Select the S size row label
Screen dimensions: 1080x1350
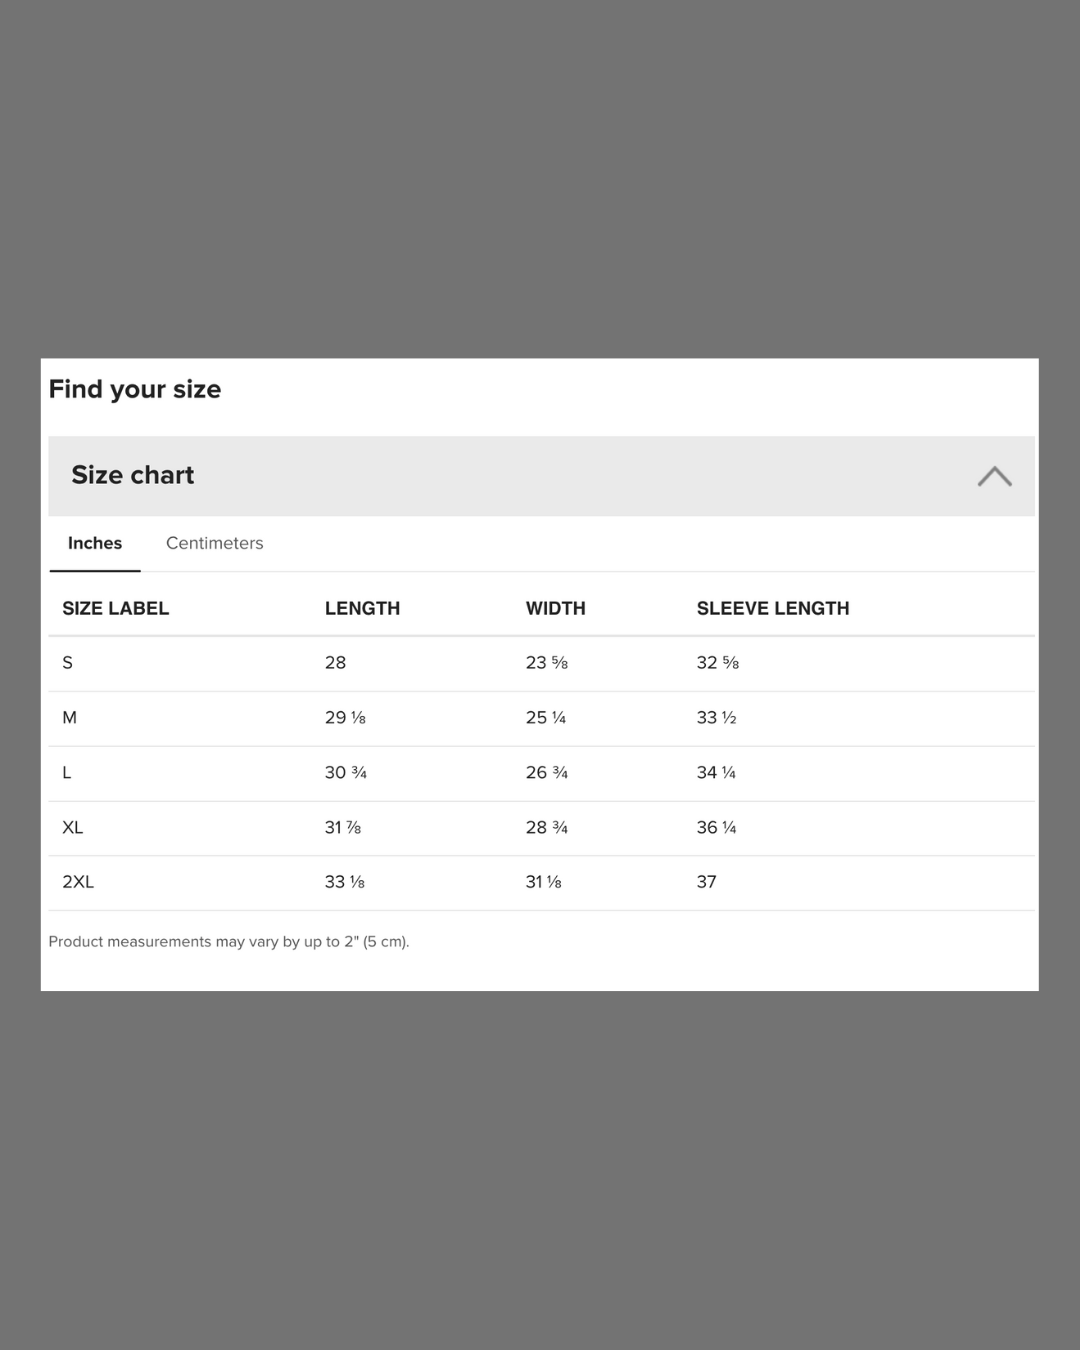coord(67,663)
